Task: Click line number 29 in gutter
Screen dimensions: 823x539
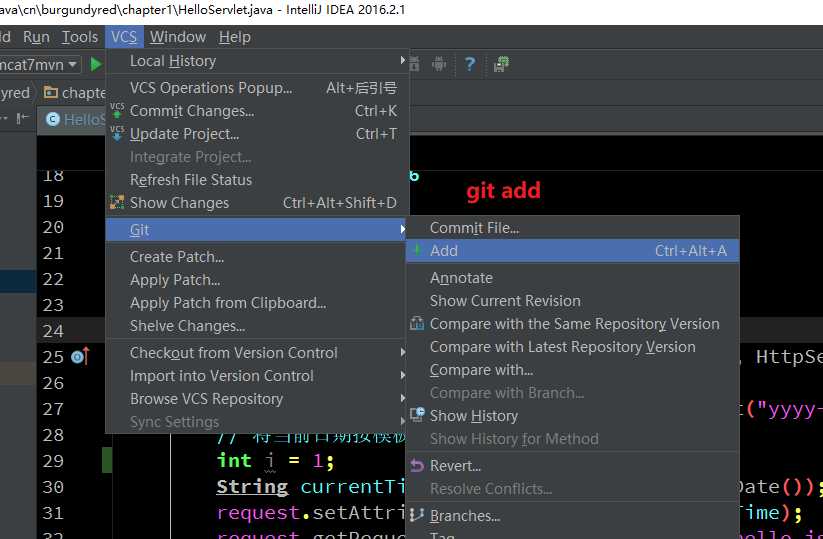Action: (x=53, y=461)
